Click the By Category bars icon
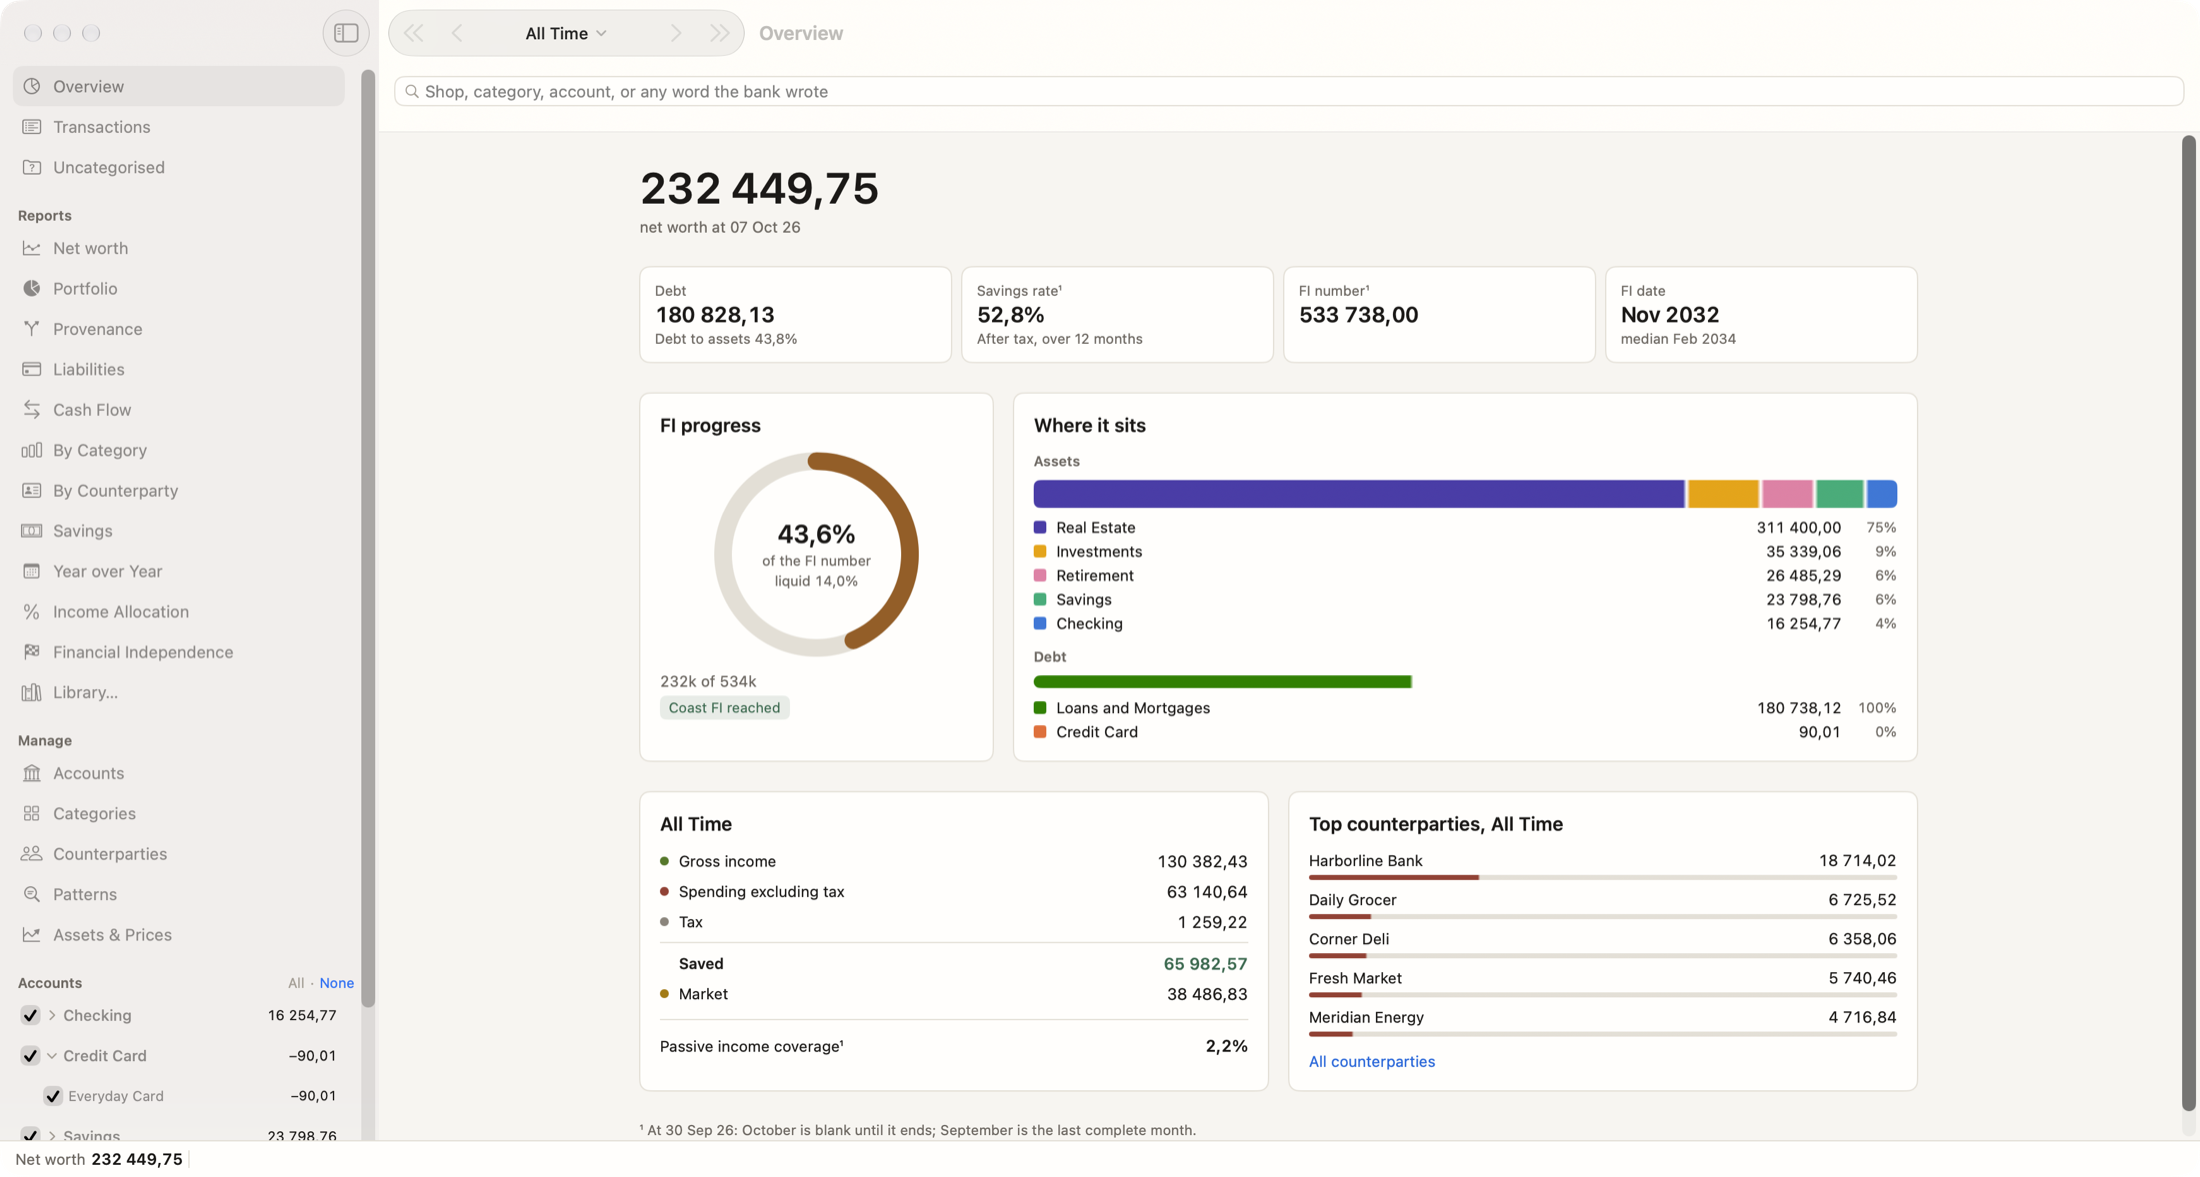The height and width of the screenshot is (1177, 2200). 32,450
